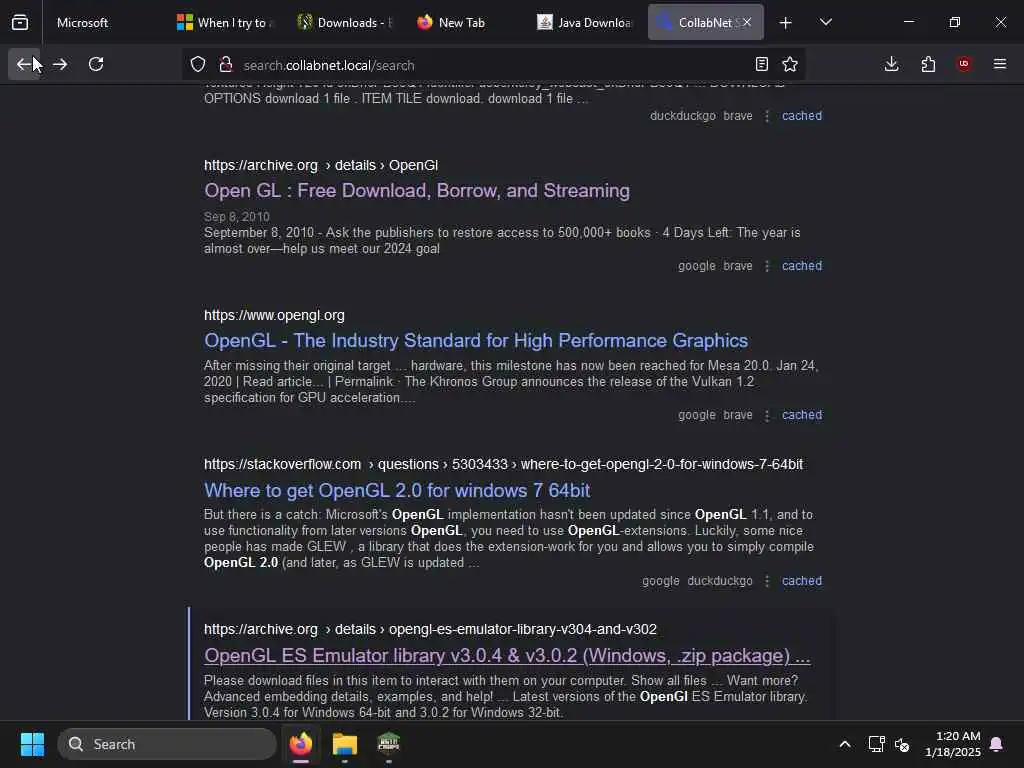Screen dimensions: 1024x768
Task: Open 'Where to get OpenGL 2.0' result
Action: pos(397,490)
